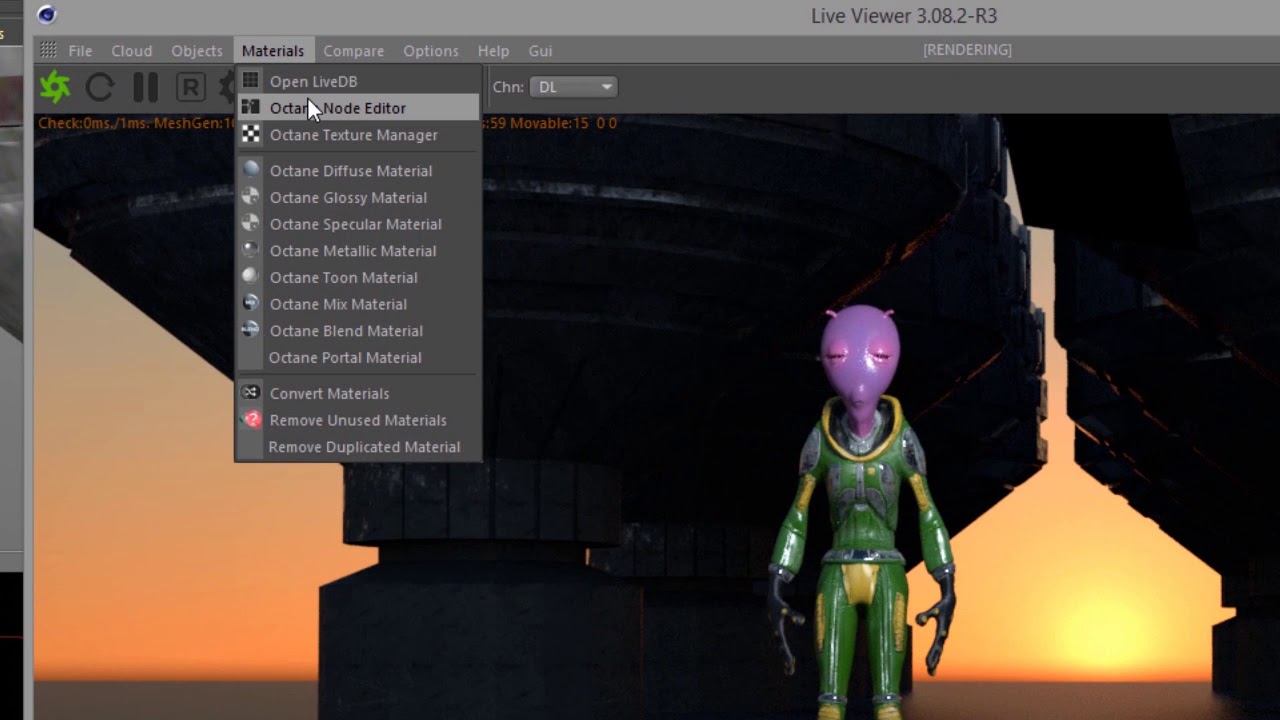Open the Objects menu
Screen dimensions: 1280x720
[197, 51]
